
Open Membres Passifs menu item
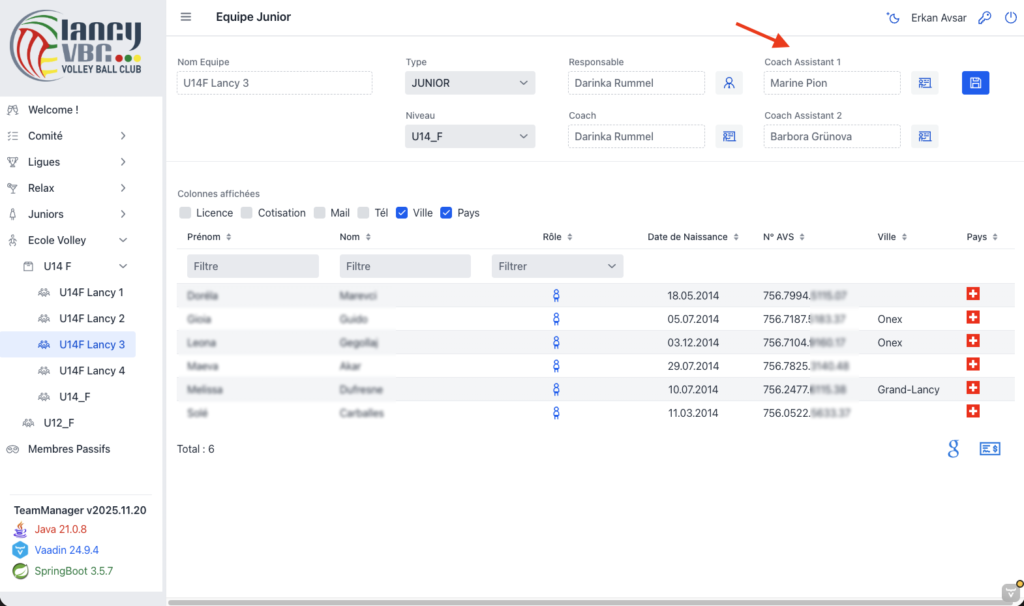click(69, 449)
